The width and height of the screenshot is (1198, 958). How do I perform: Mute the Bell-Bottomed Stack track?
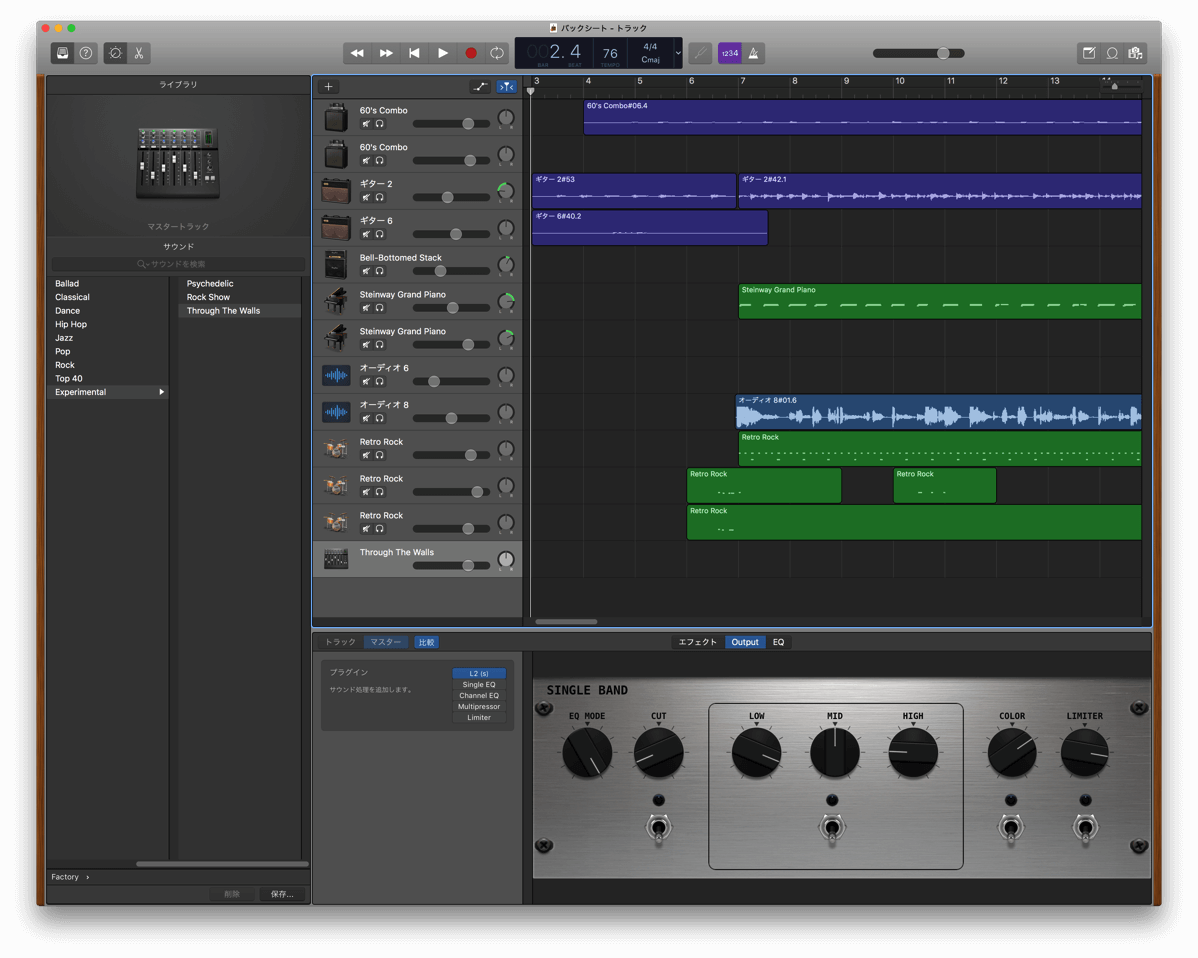point(366,271)
